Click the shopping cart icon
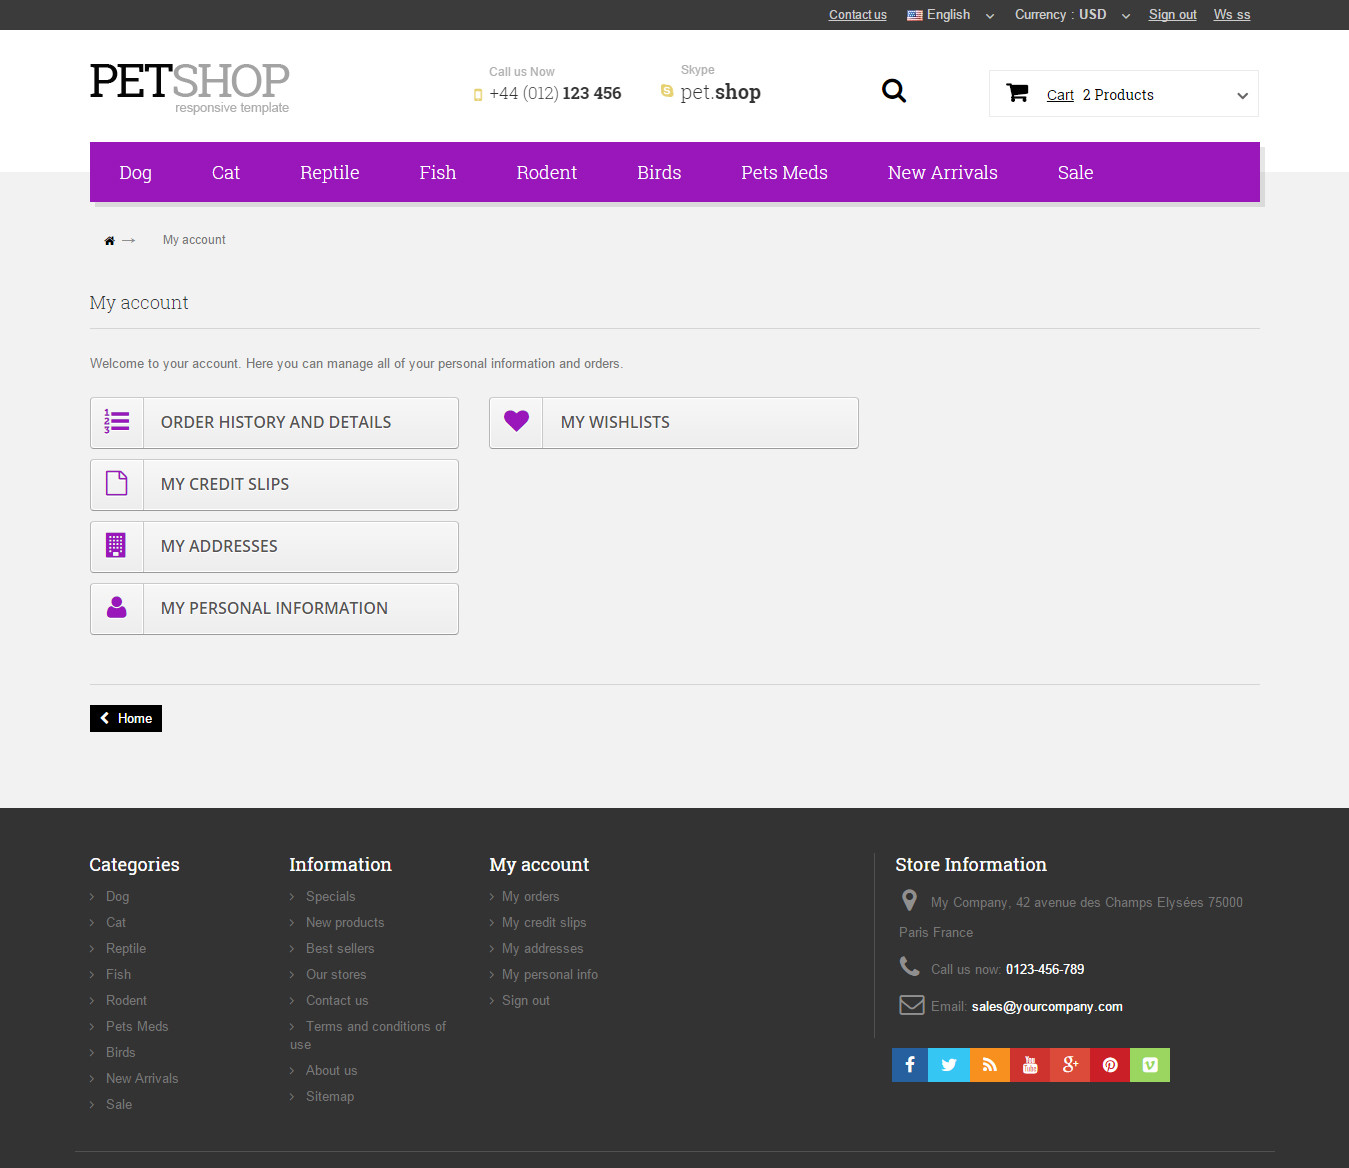This screenshot has width=1349, height=1168. point(1017,93)
